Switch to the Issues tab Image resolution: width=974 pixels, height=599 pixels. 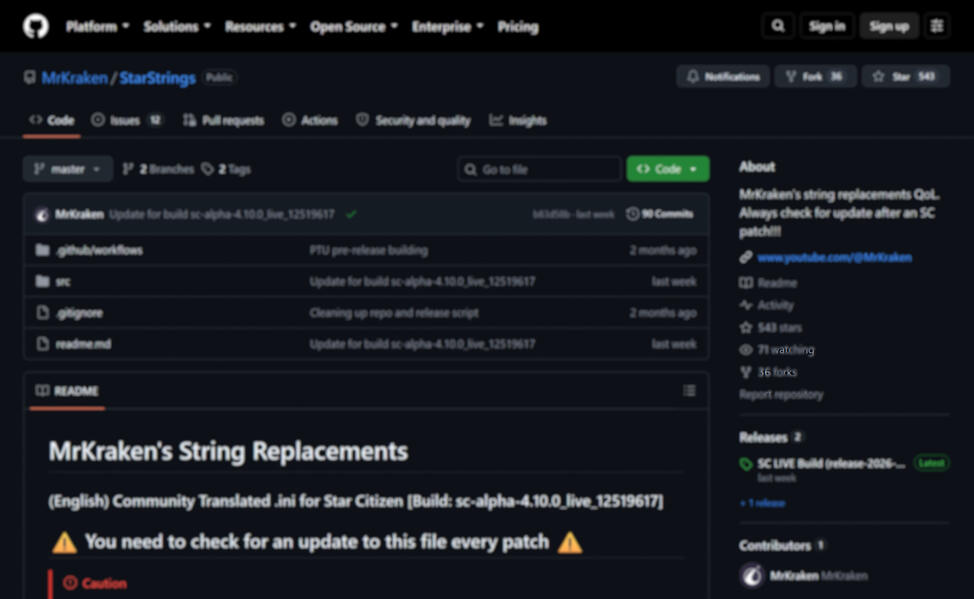click(x=127, y=120)
